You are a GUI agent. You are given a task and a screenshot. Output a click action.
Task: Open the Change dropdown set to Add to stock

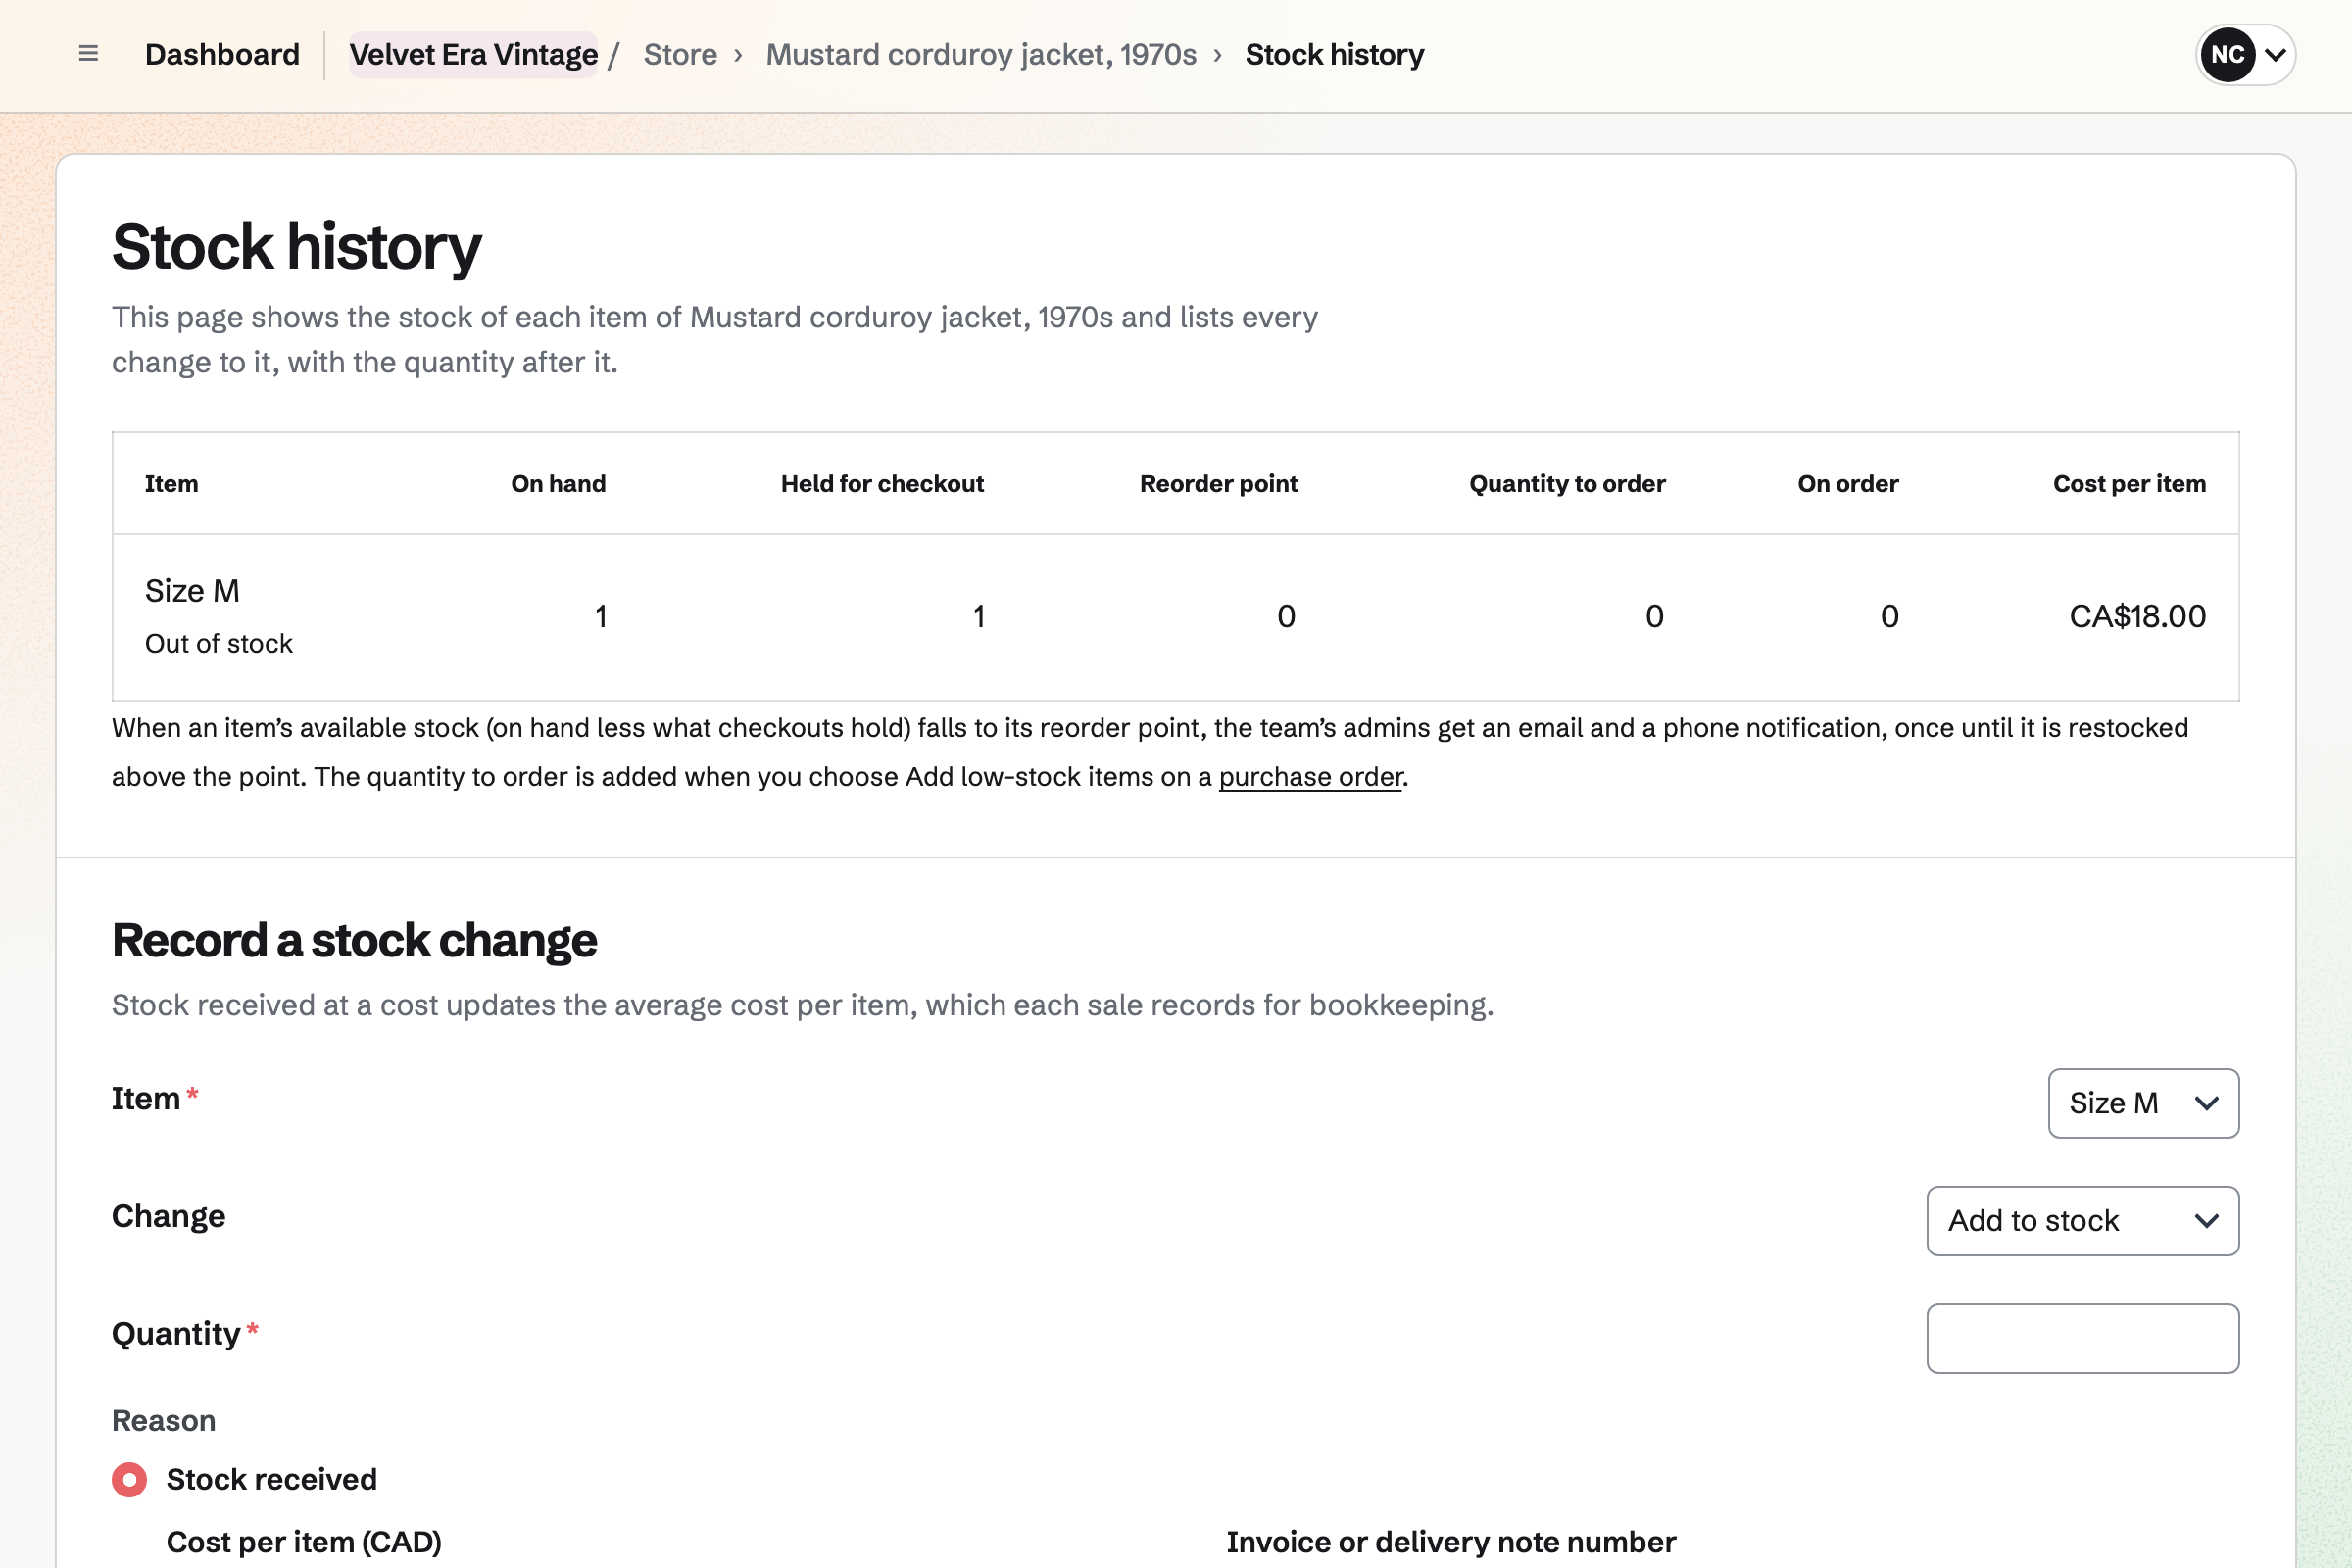coord(2082,1220)
